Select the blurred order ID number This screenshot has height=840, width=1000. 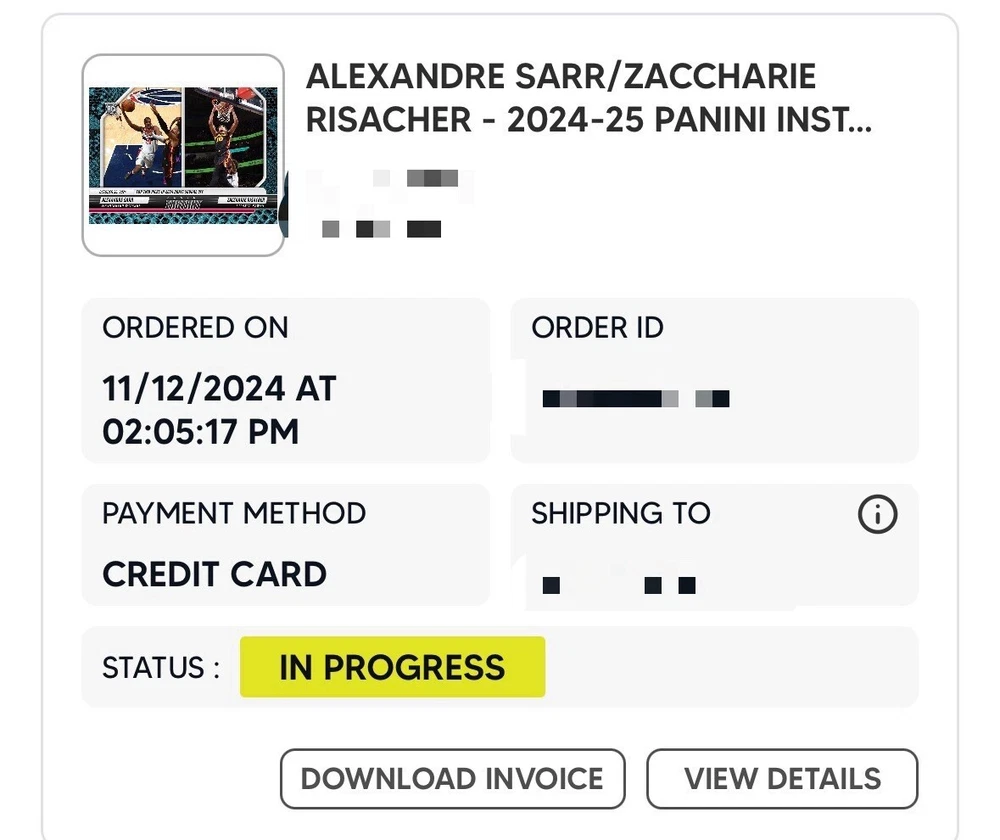click(635, 399)
